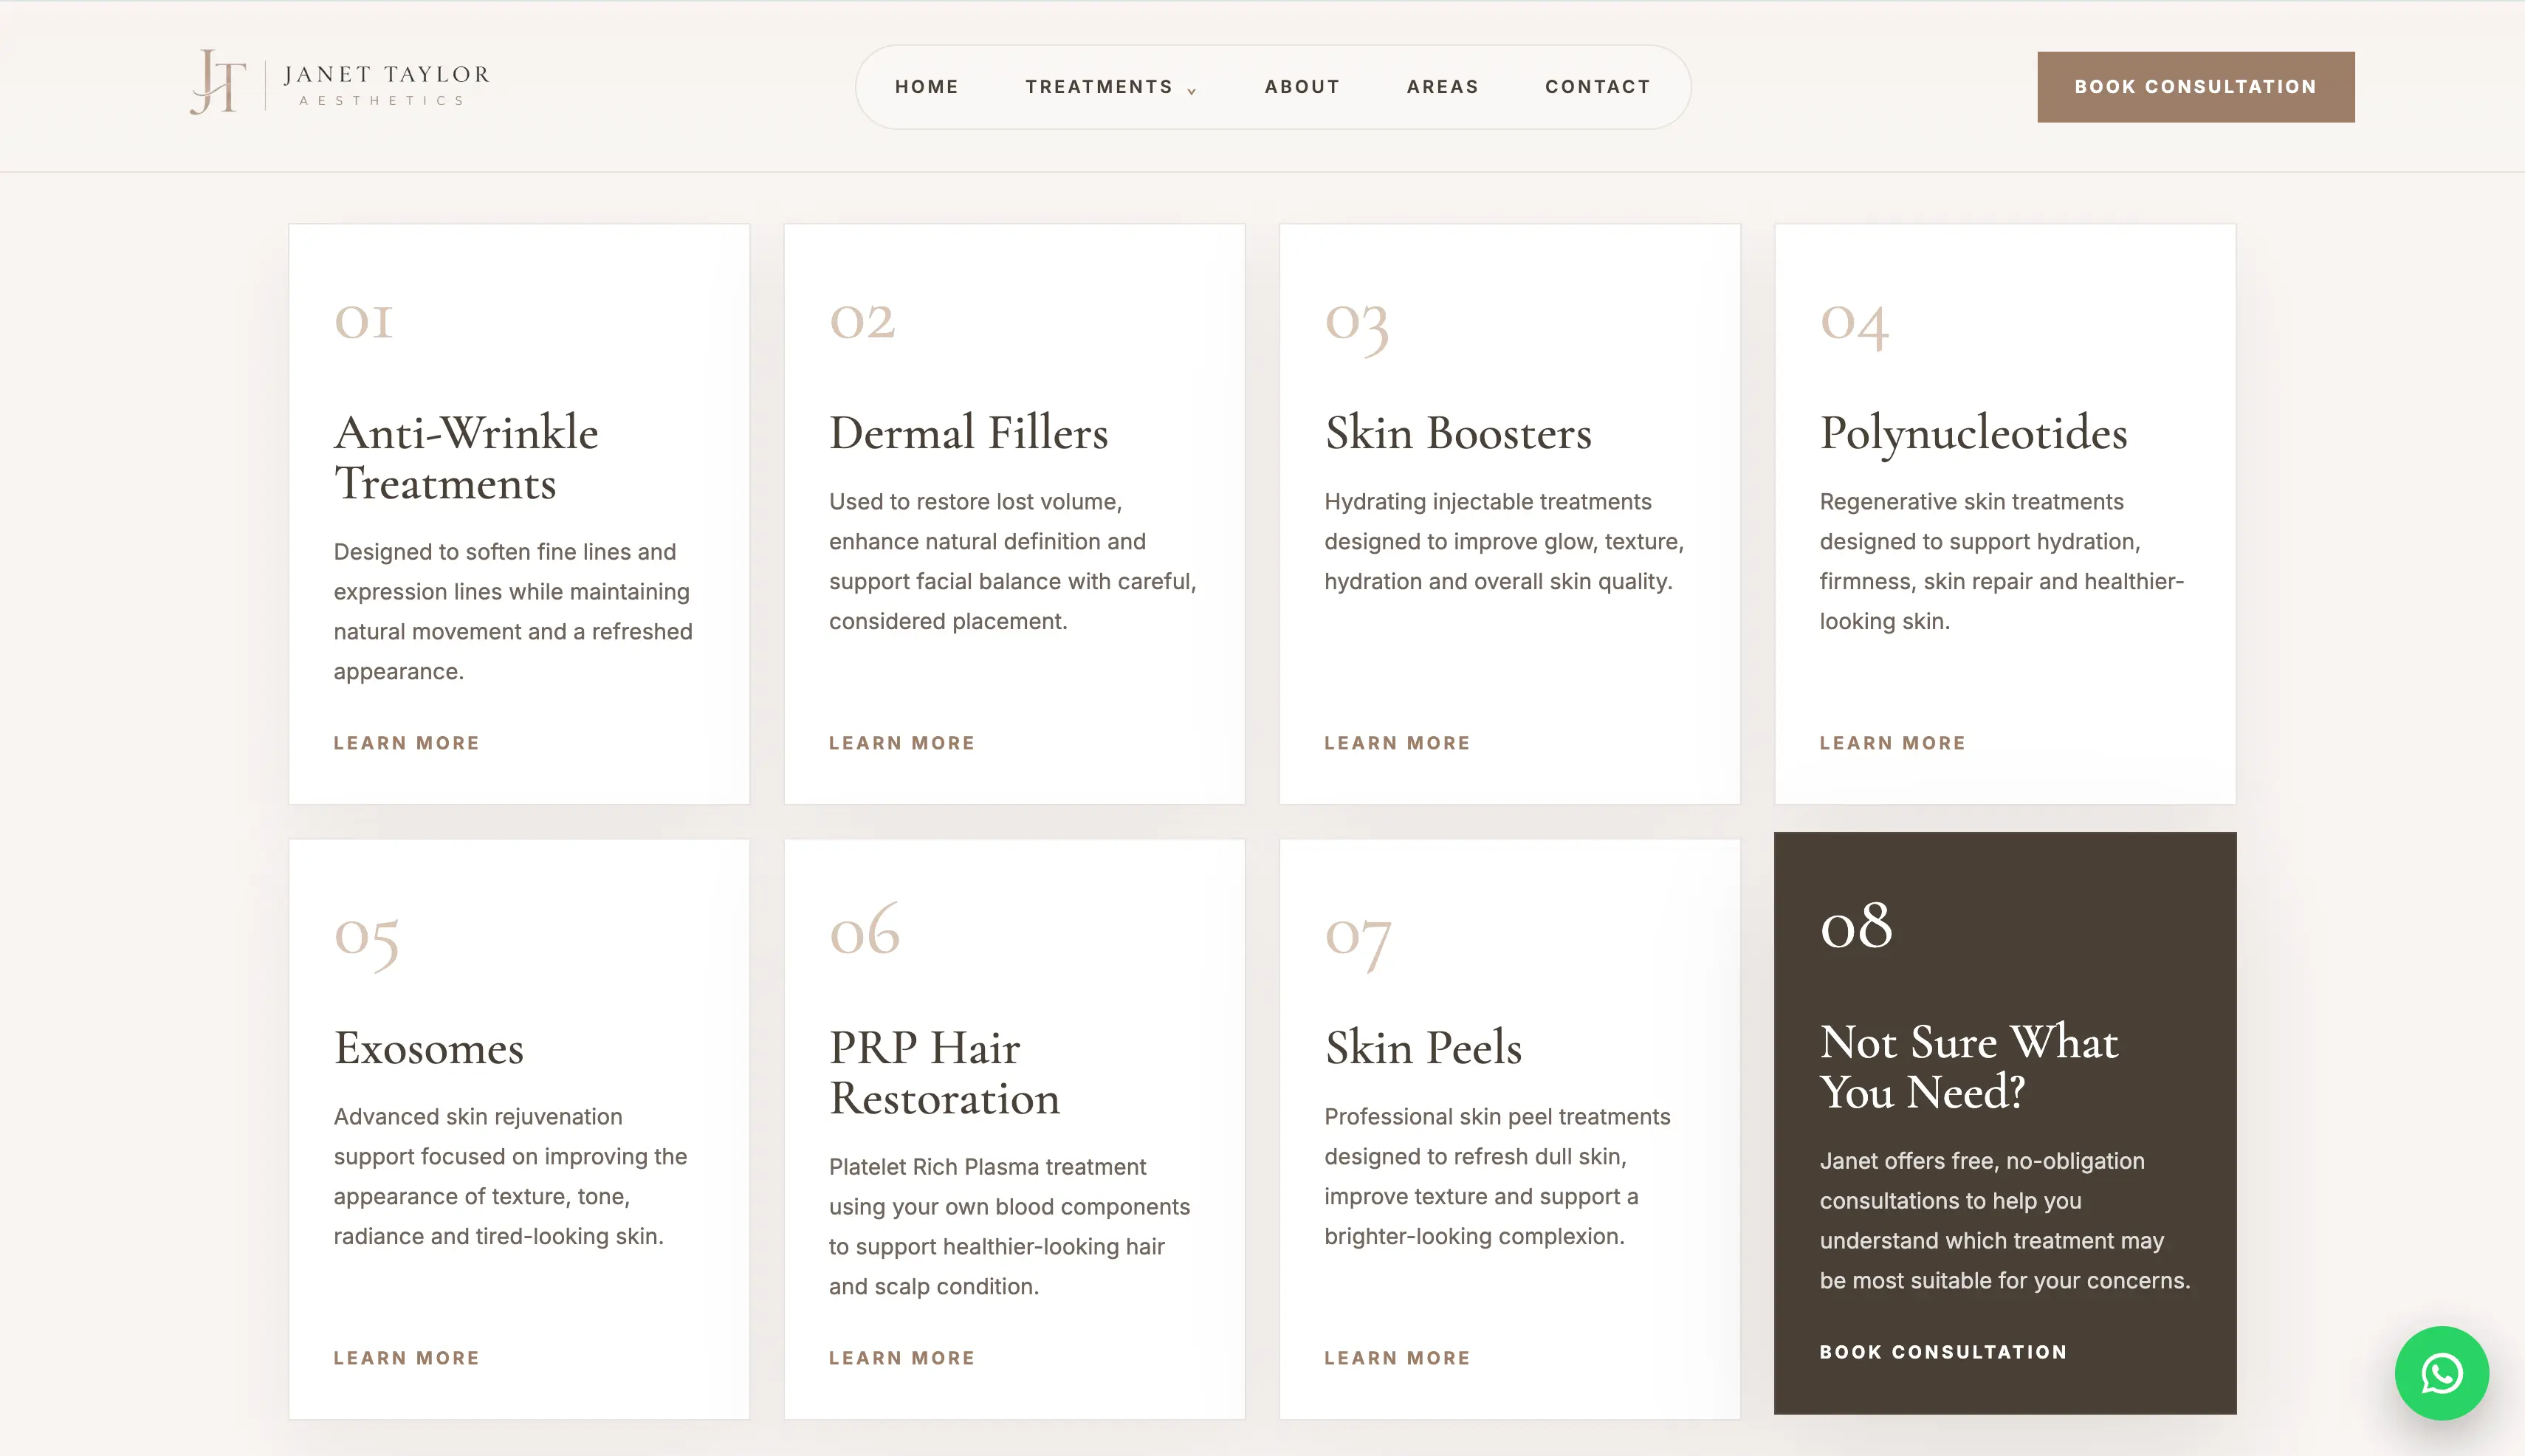Click the 01 card number

coord(363,322)
